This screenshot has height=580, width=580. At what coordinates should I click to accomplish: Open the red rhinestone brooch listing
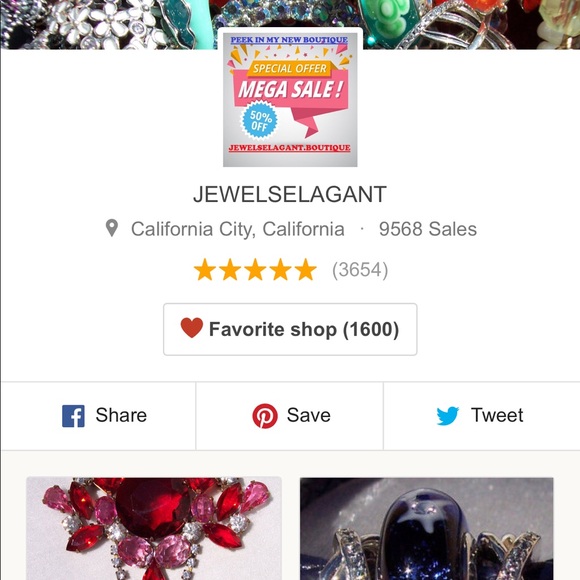(154, 529)
